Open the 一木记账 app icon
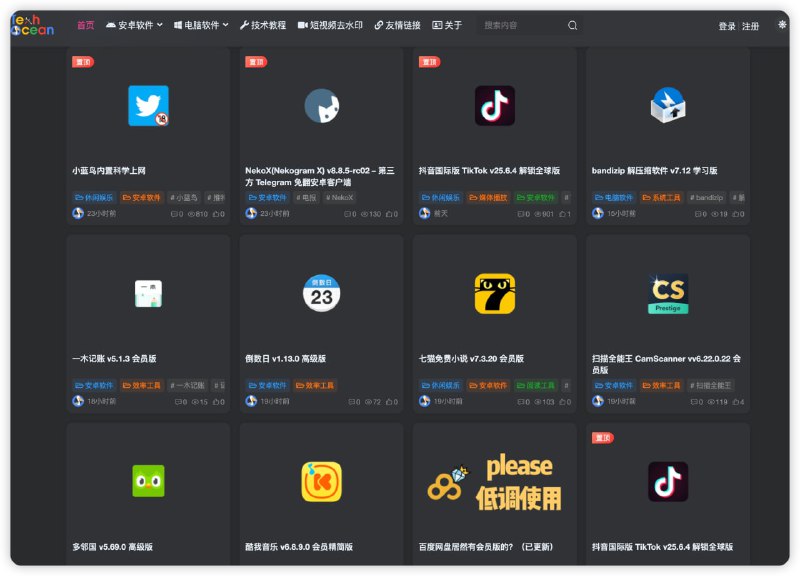This screenshot has height=576, width=800. pos(148,293)
